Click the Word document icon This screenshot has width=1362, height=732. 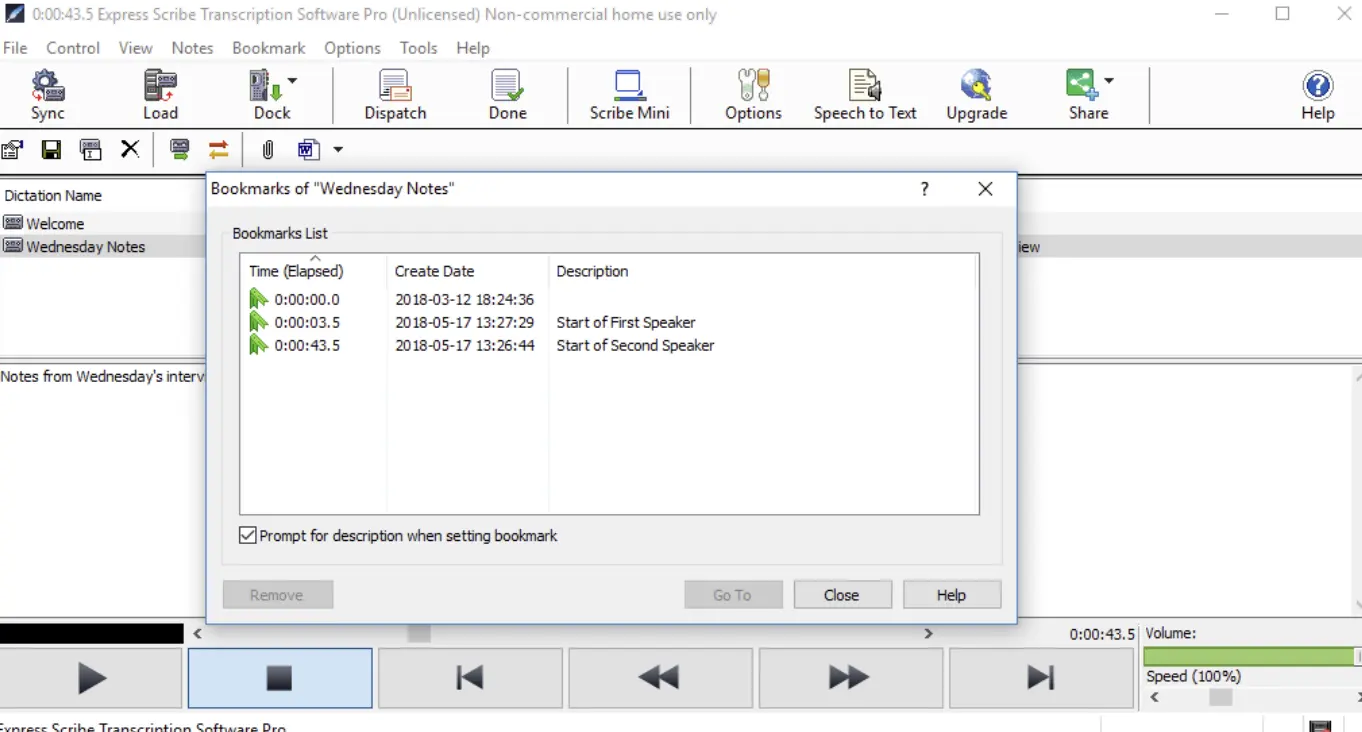[308, 150]
